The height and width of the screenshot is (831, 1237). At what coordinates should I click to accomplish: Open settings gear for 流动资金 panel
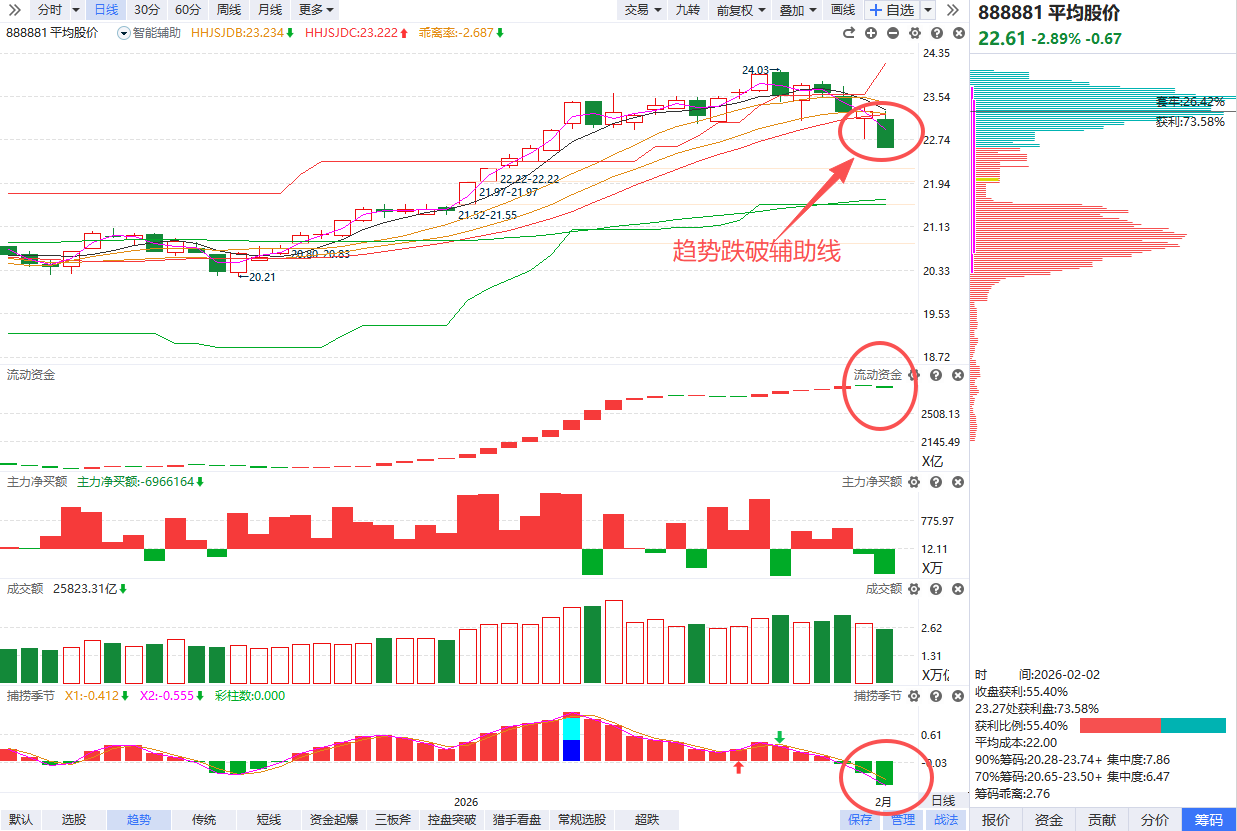[914, 375]
